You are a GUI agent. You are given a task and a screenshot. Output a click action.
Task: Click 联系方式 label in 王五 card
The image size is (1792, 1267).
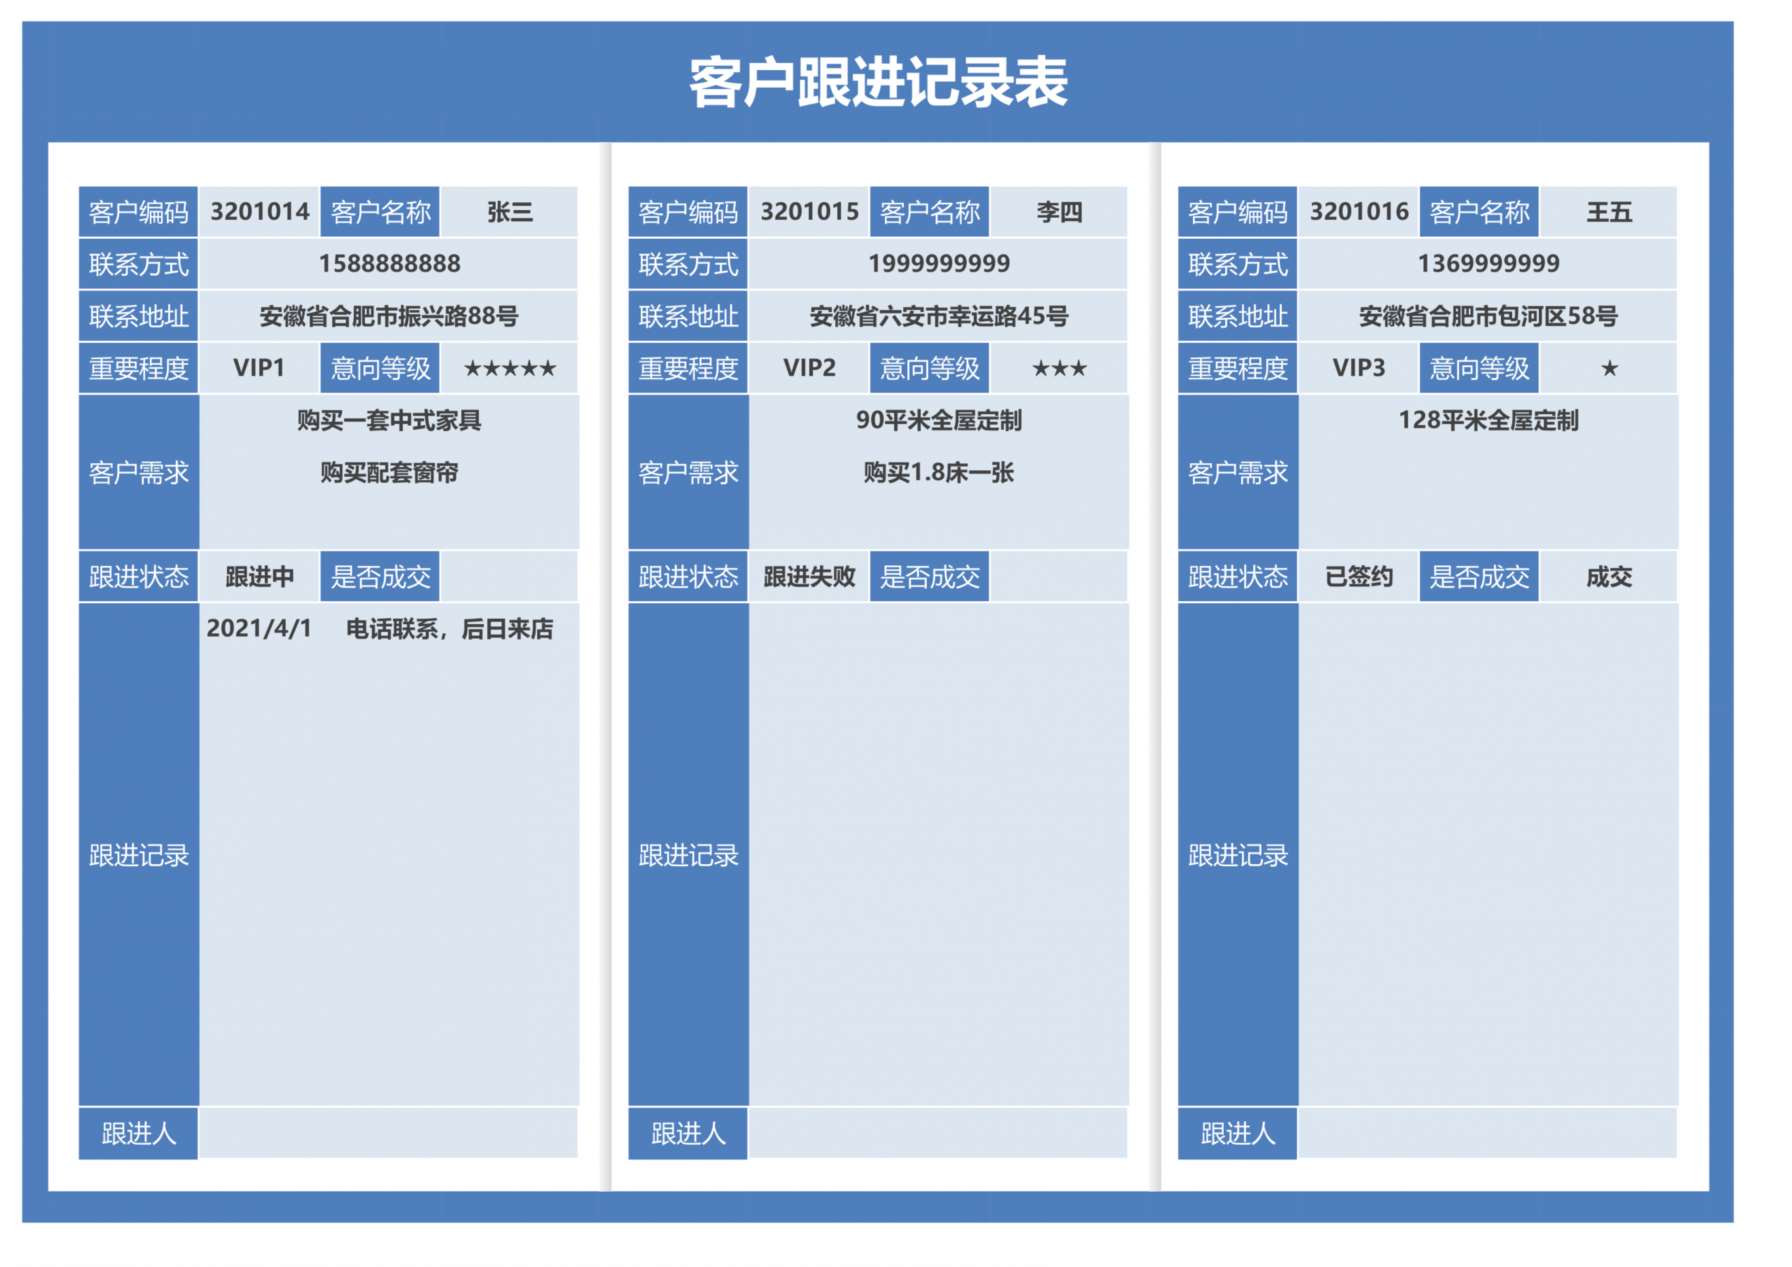pos(1238,264)
